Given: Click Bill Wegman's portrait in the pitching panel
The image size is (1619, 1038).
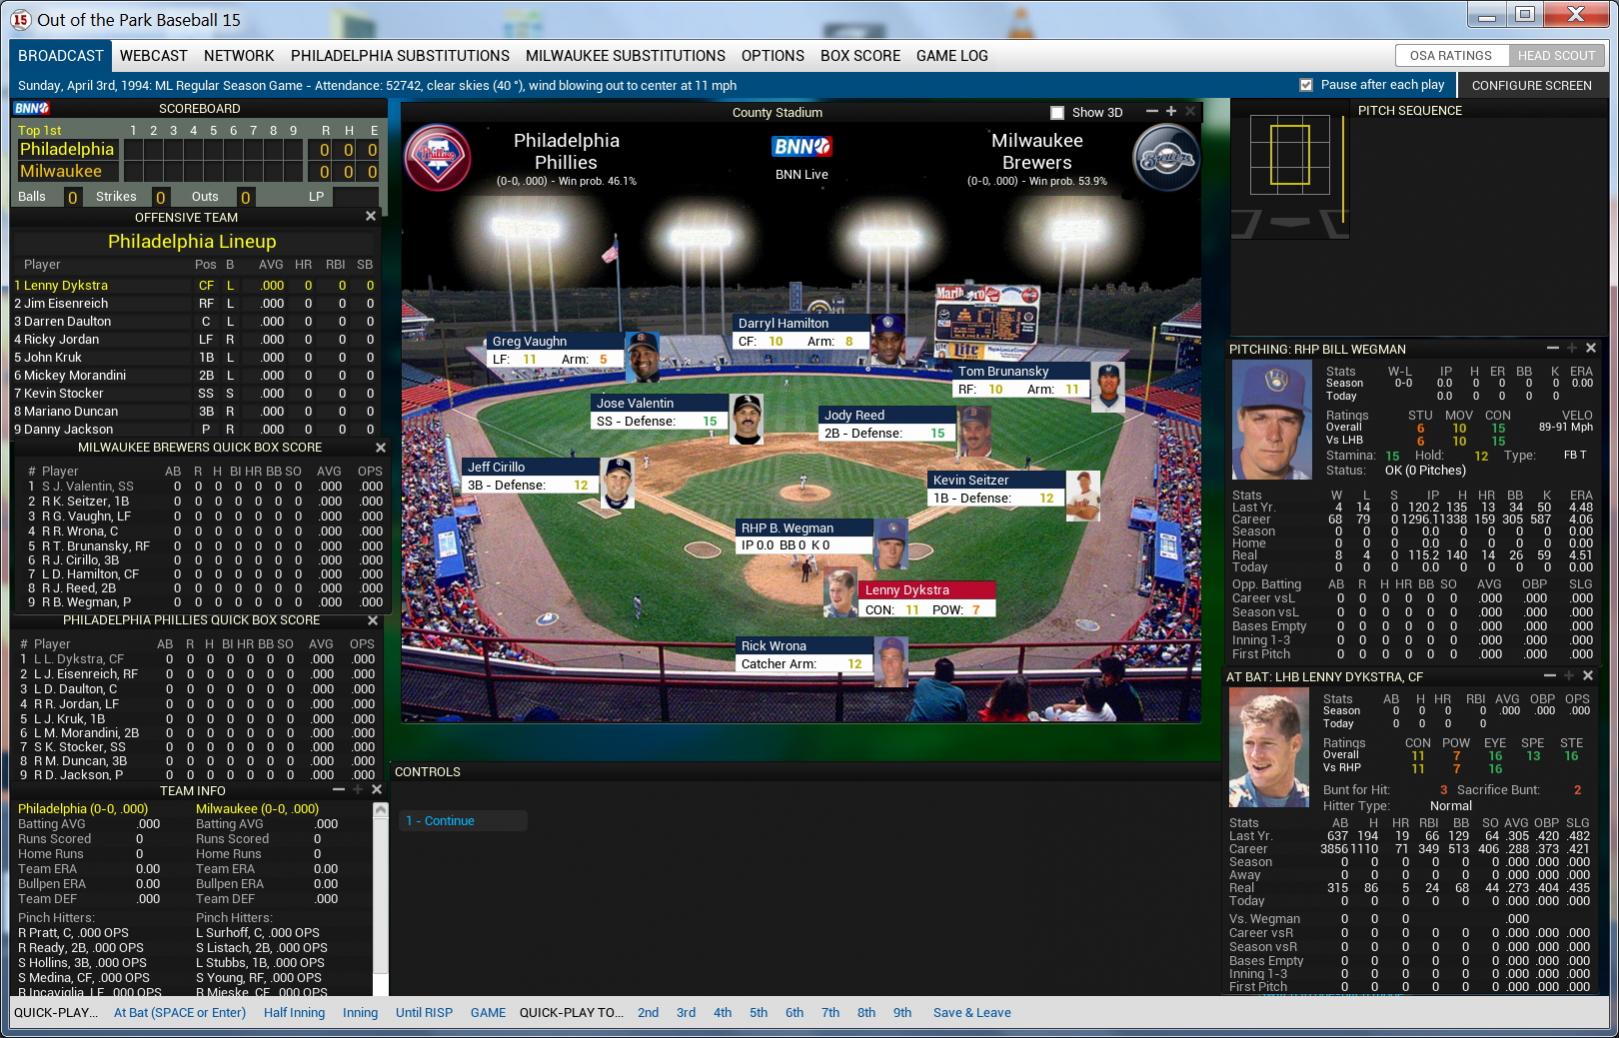Looking at the screenshot, I should [1271, 420].
